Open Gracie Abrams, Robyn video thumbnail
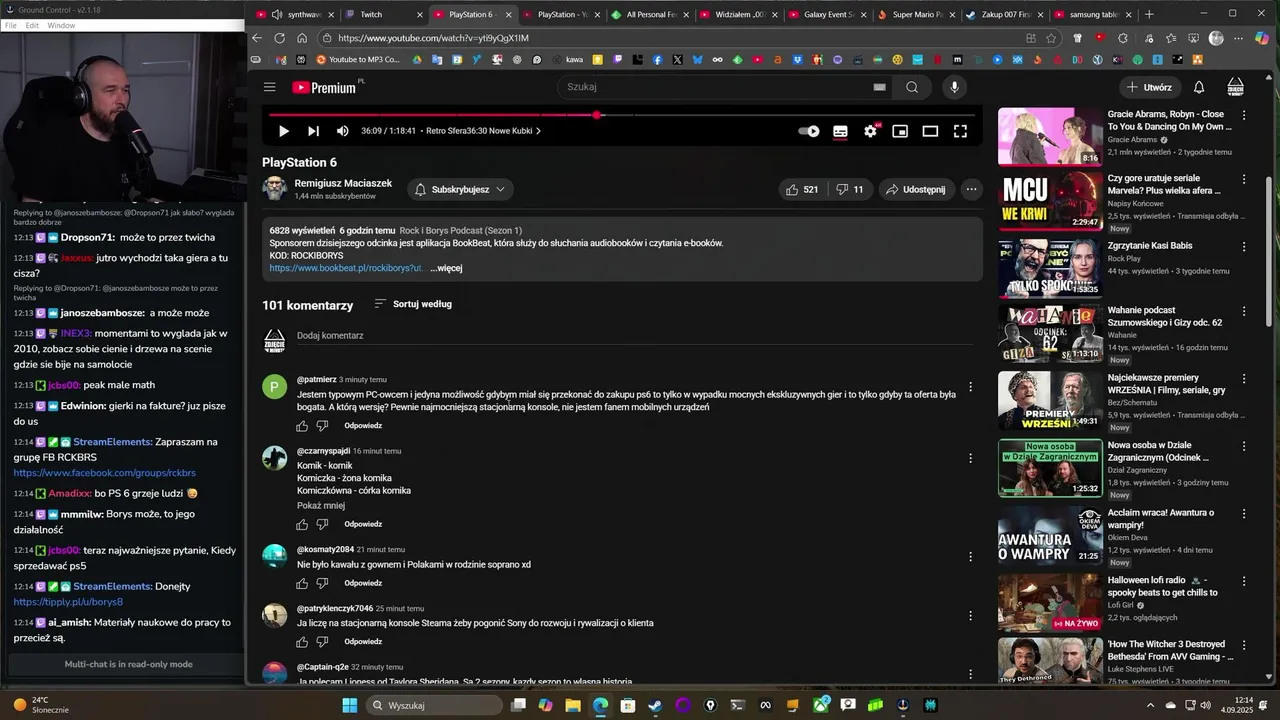Image resolution: width=1280 pixels, height=720 pixels. tap(1050, 136)
